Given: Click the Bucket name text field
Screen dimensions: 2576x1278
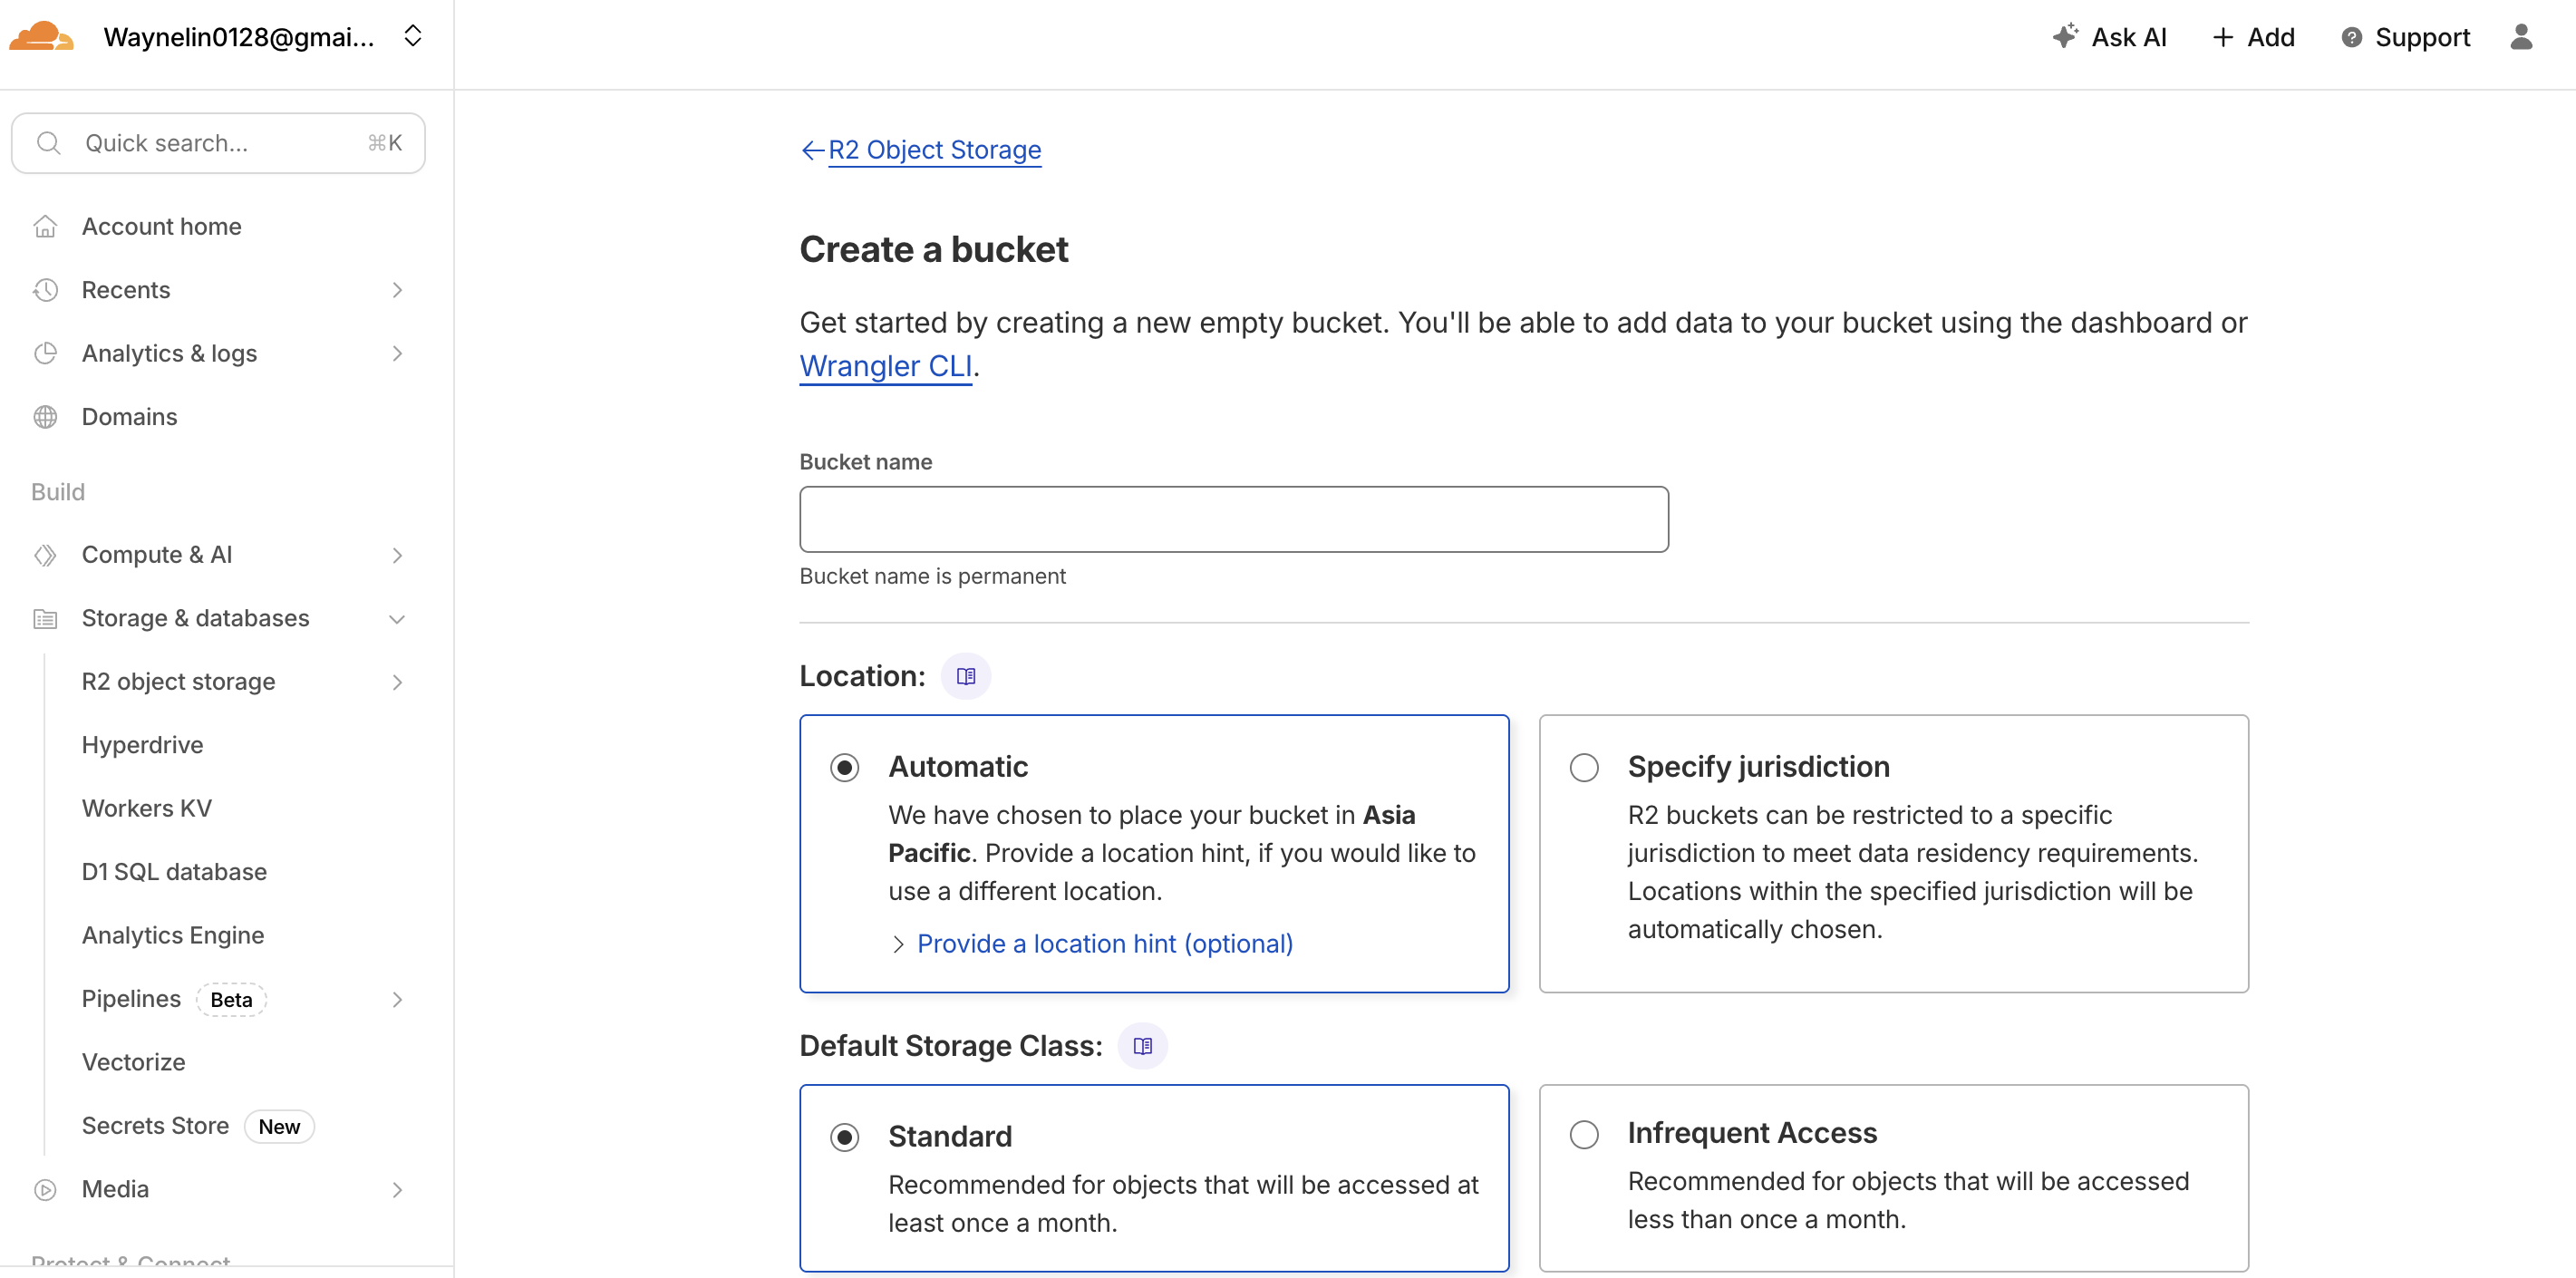Looking at the screenshot, I should pyautogui.click(x=1233, y=519).
